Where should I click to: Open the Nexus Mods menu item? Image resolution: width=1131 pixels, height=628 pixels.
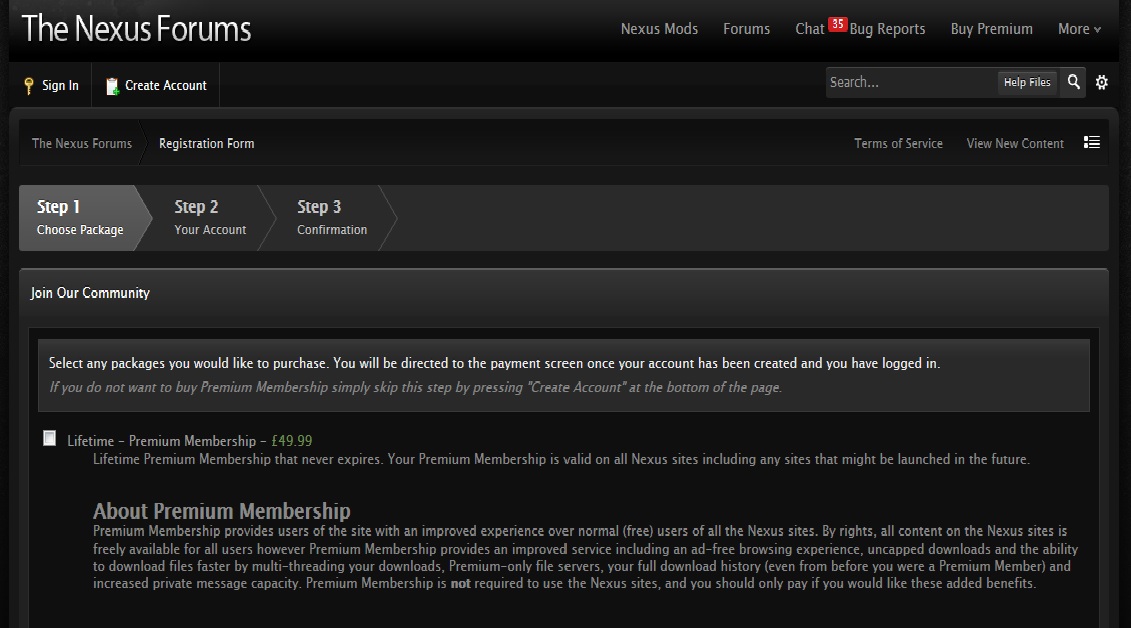659,29
